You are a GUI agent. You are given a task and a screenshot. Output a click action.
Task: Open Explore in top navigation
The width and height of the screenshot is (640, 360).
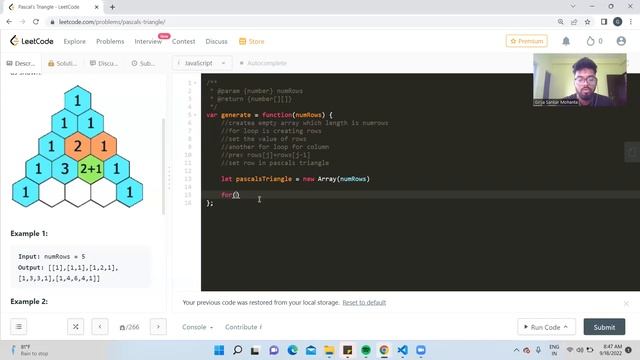coord(75,41)
